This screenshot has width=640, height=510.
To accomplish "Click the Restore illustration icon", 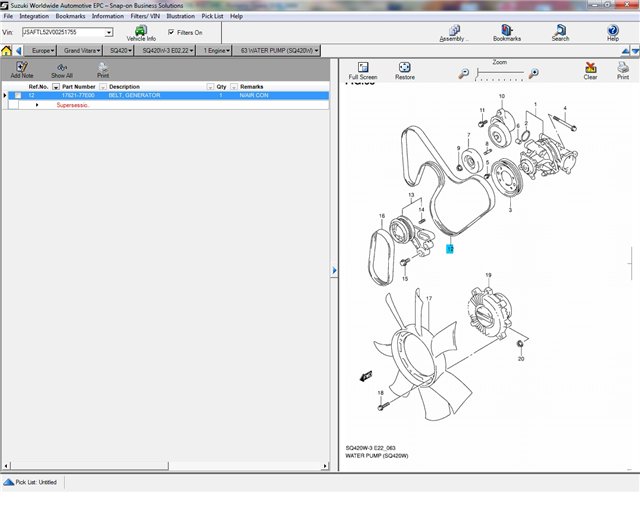I will (x=405, y=68).
